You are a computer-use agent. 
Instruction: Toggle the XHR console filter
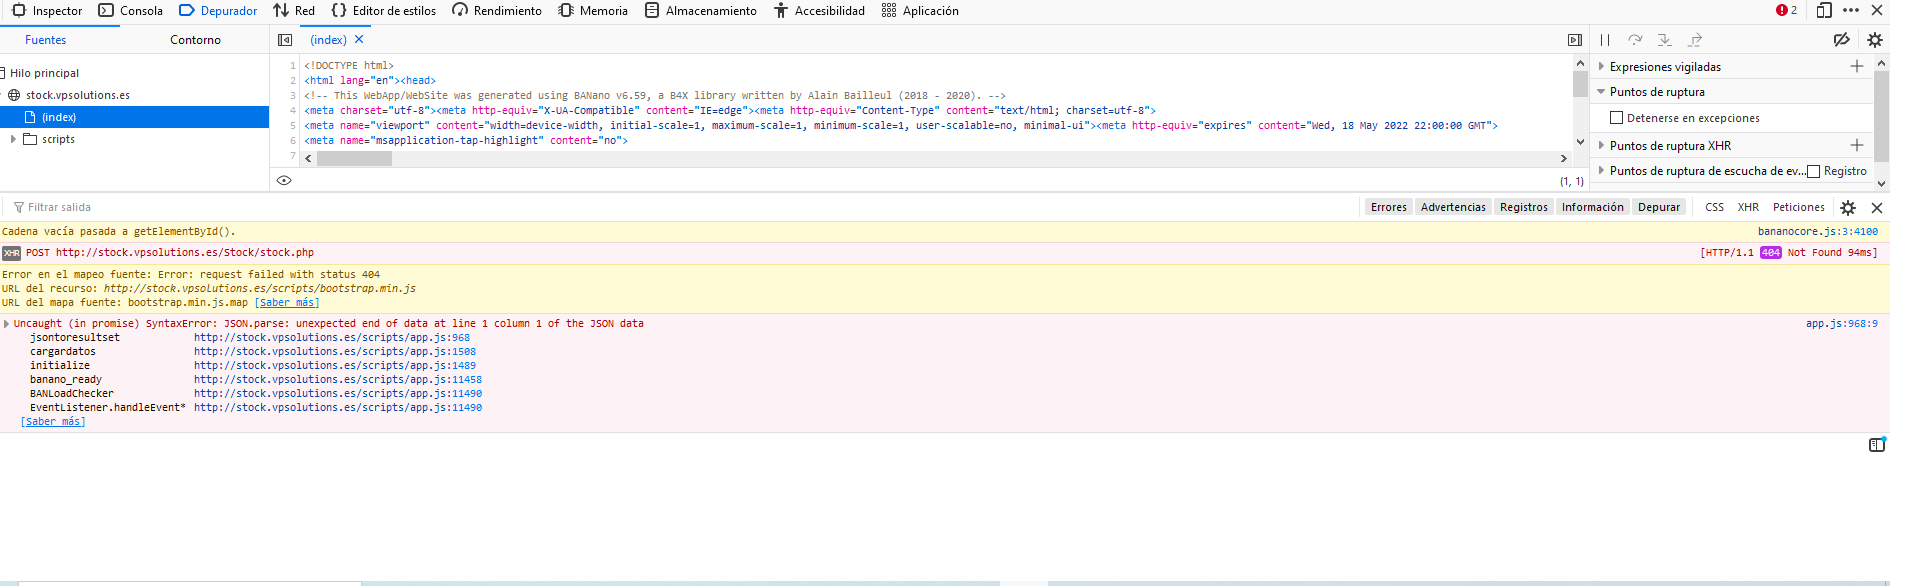click(x=1748, y=207)
